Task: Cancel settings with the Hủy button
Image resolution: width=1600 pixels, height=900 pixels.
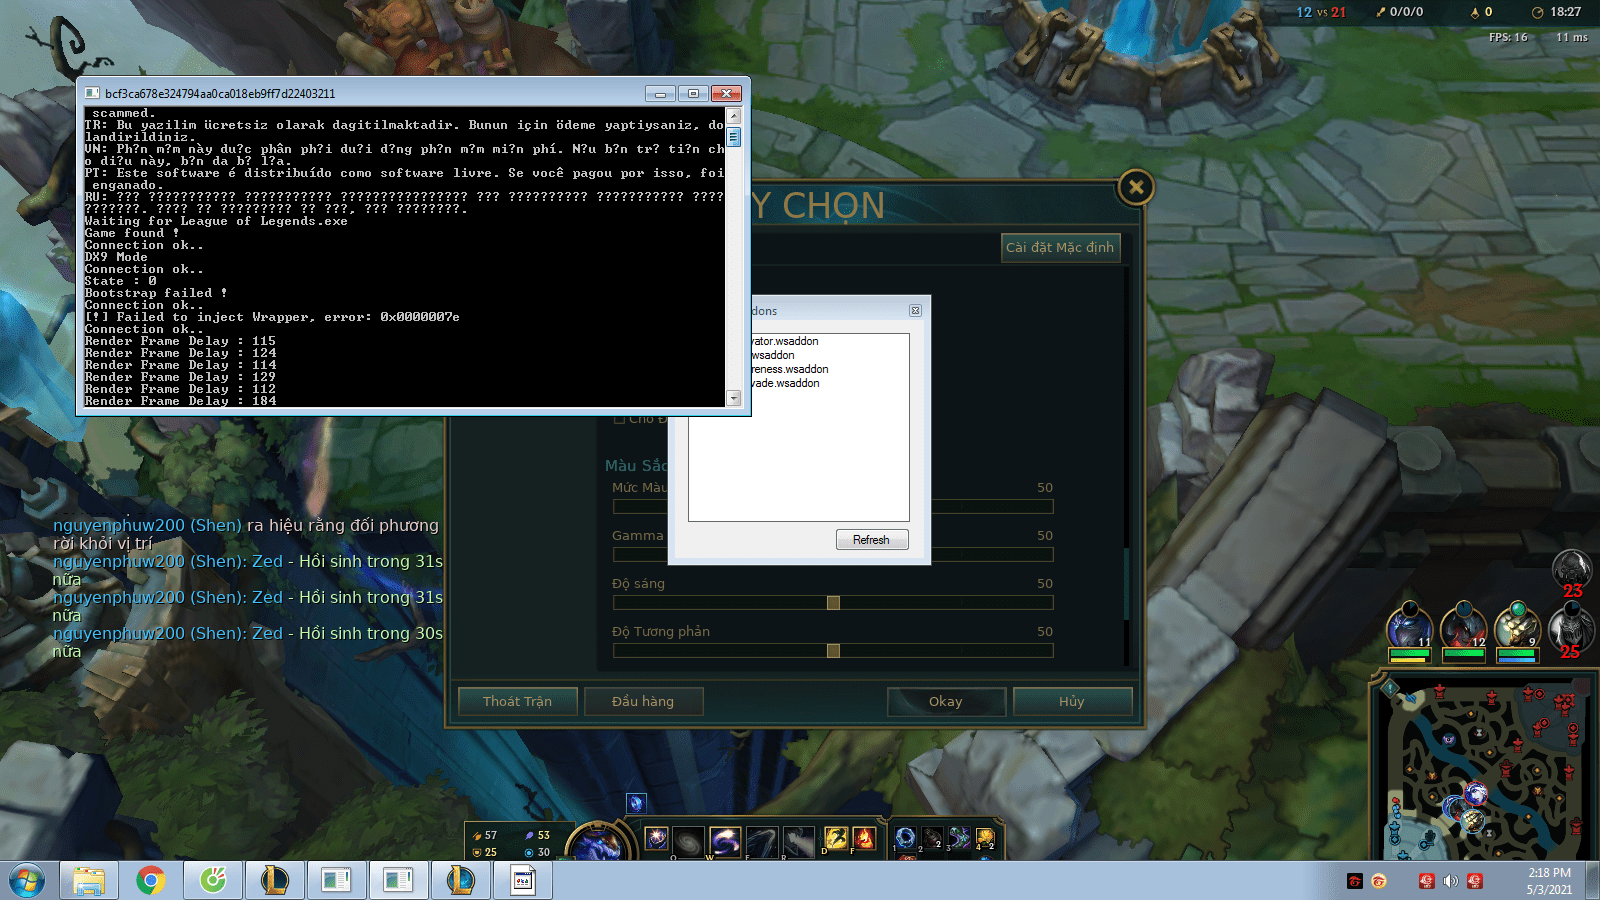Action: click(x=1072, y=702)
